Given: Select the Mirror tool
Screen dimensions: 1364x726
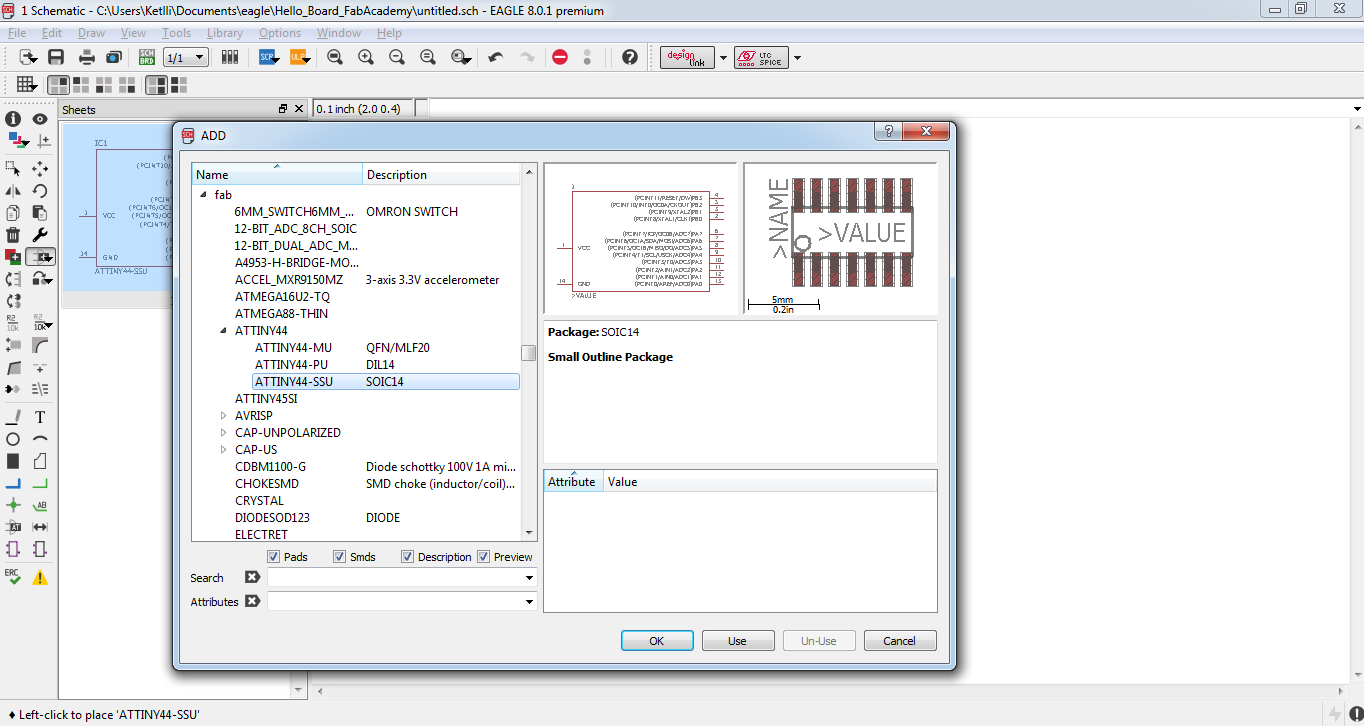Looking at the screenshot, I should pos(13,190).
